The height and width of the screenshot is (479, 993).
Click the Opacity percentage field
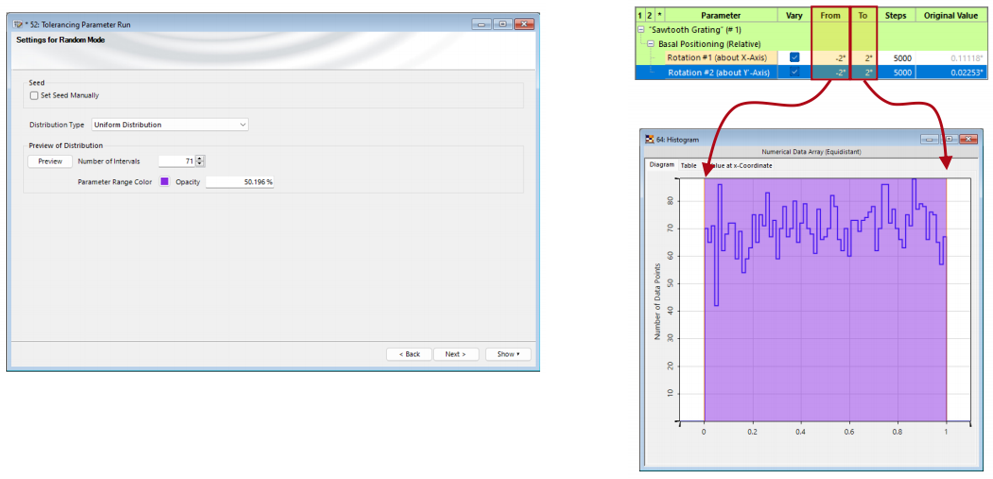point(239,182)
